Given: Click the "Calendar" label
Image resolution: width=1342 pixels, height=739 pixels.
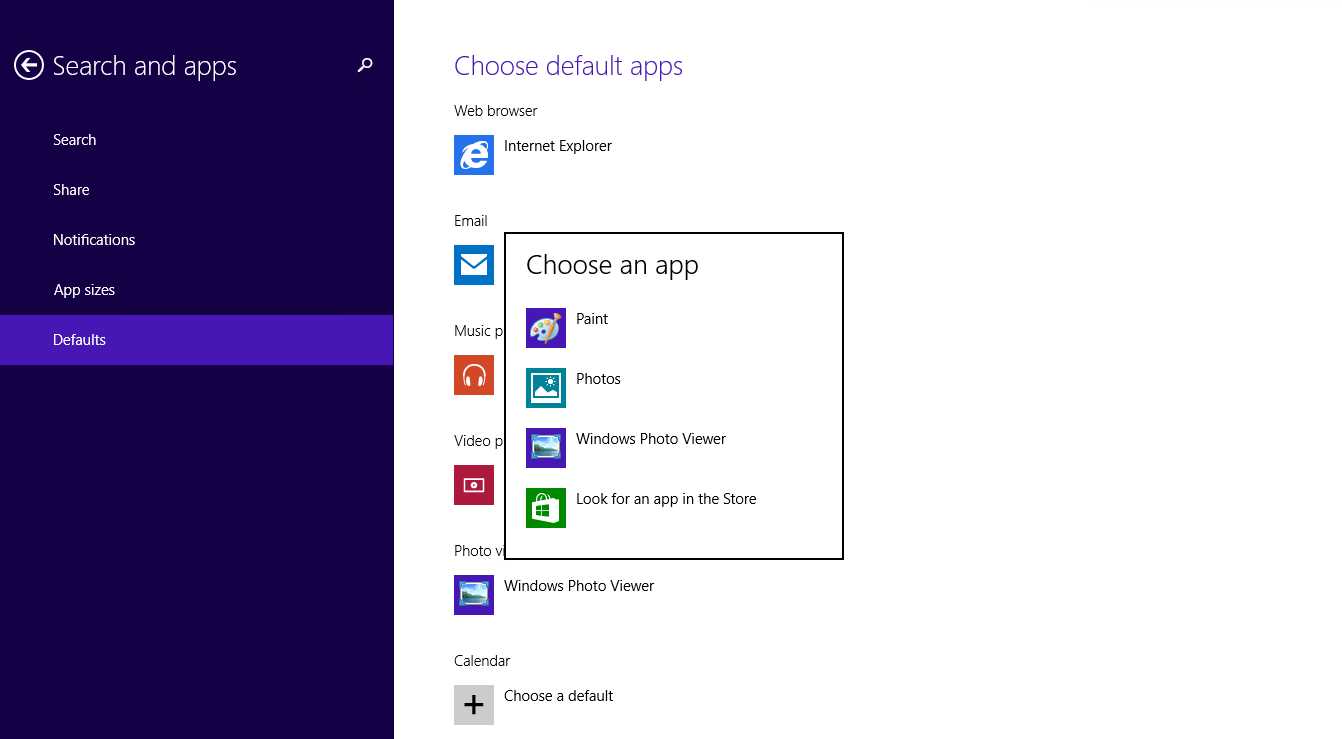Looking at the screenshot, I should tap(482, 661).
